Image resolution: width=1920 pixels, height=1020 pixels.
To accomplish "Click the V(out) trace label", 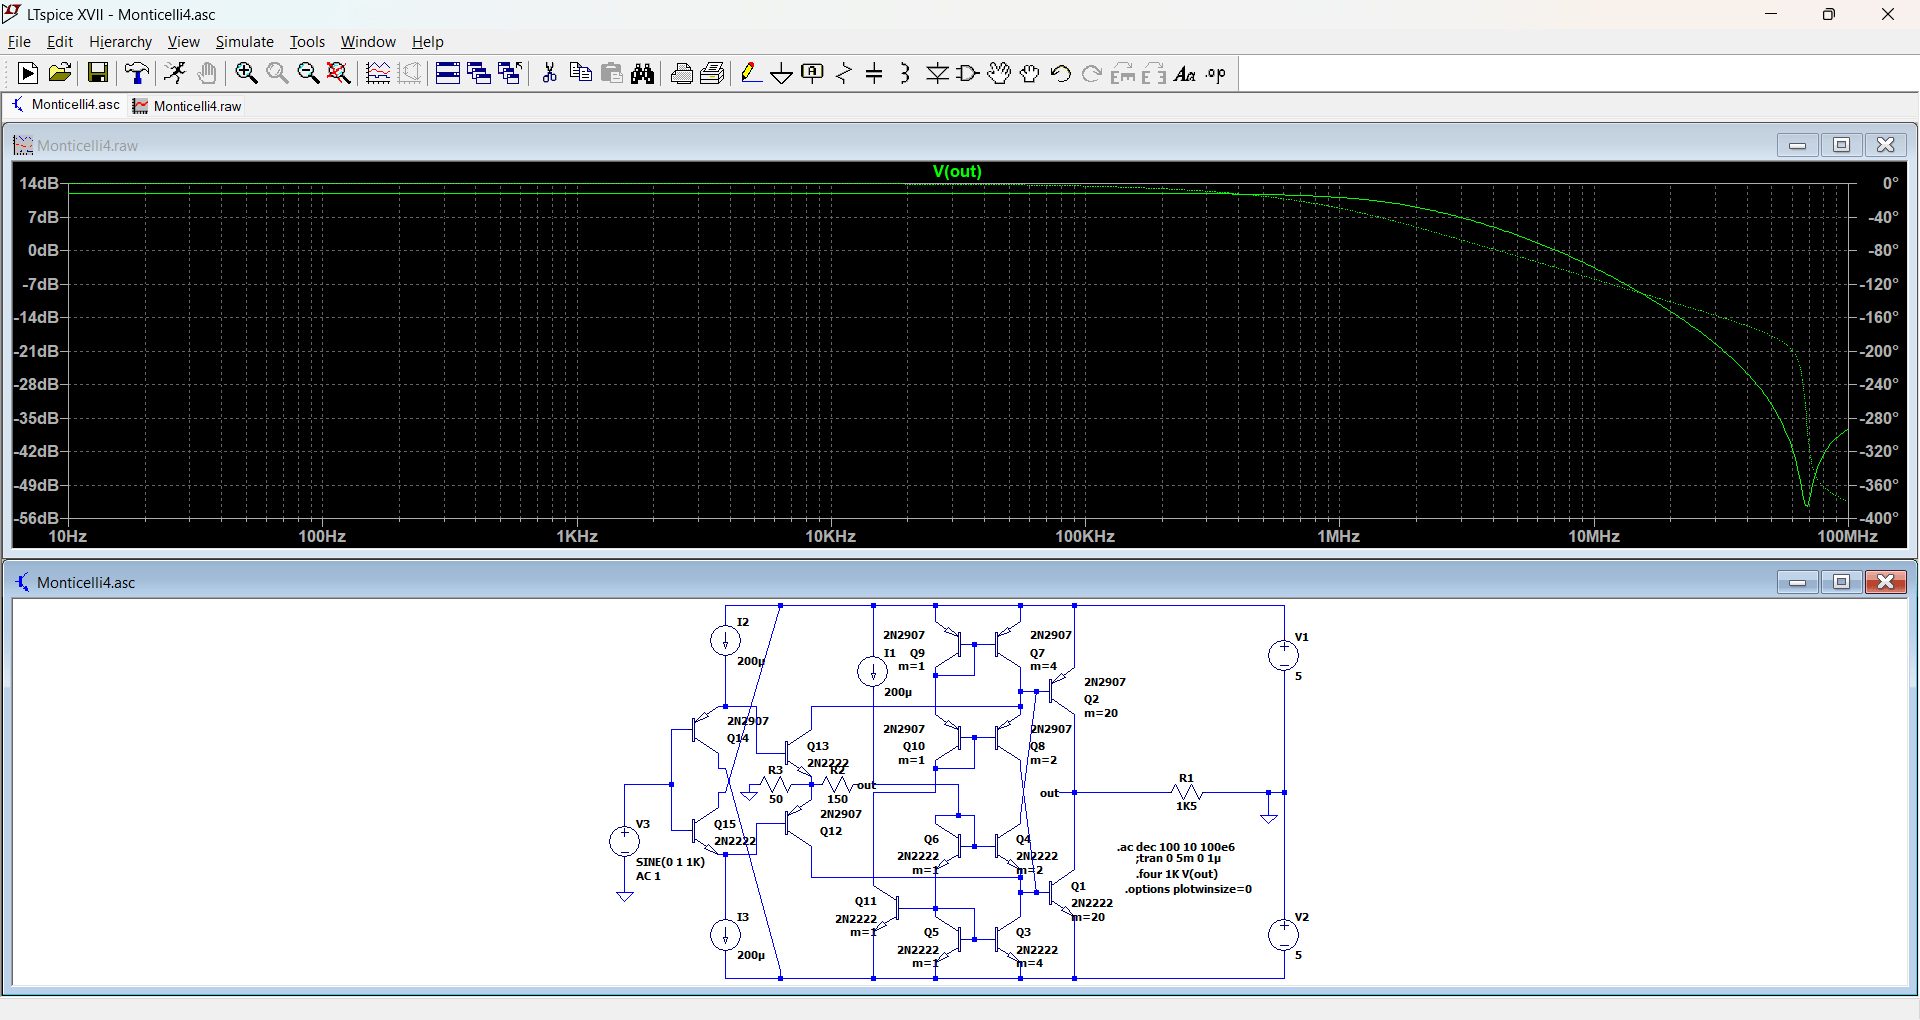I will [x=957, y=172].
